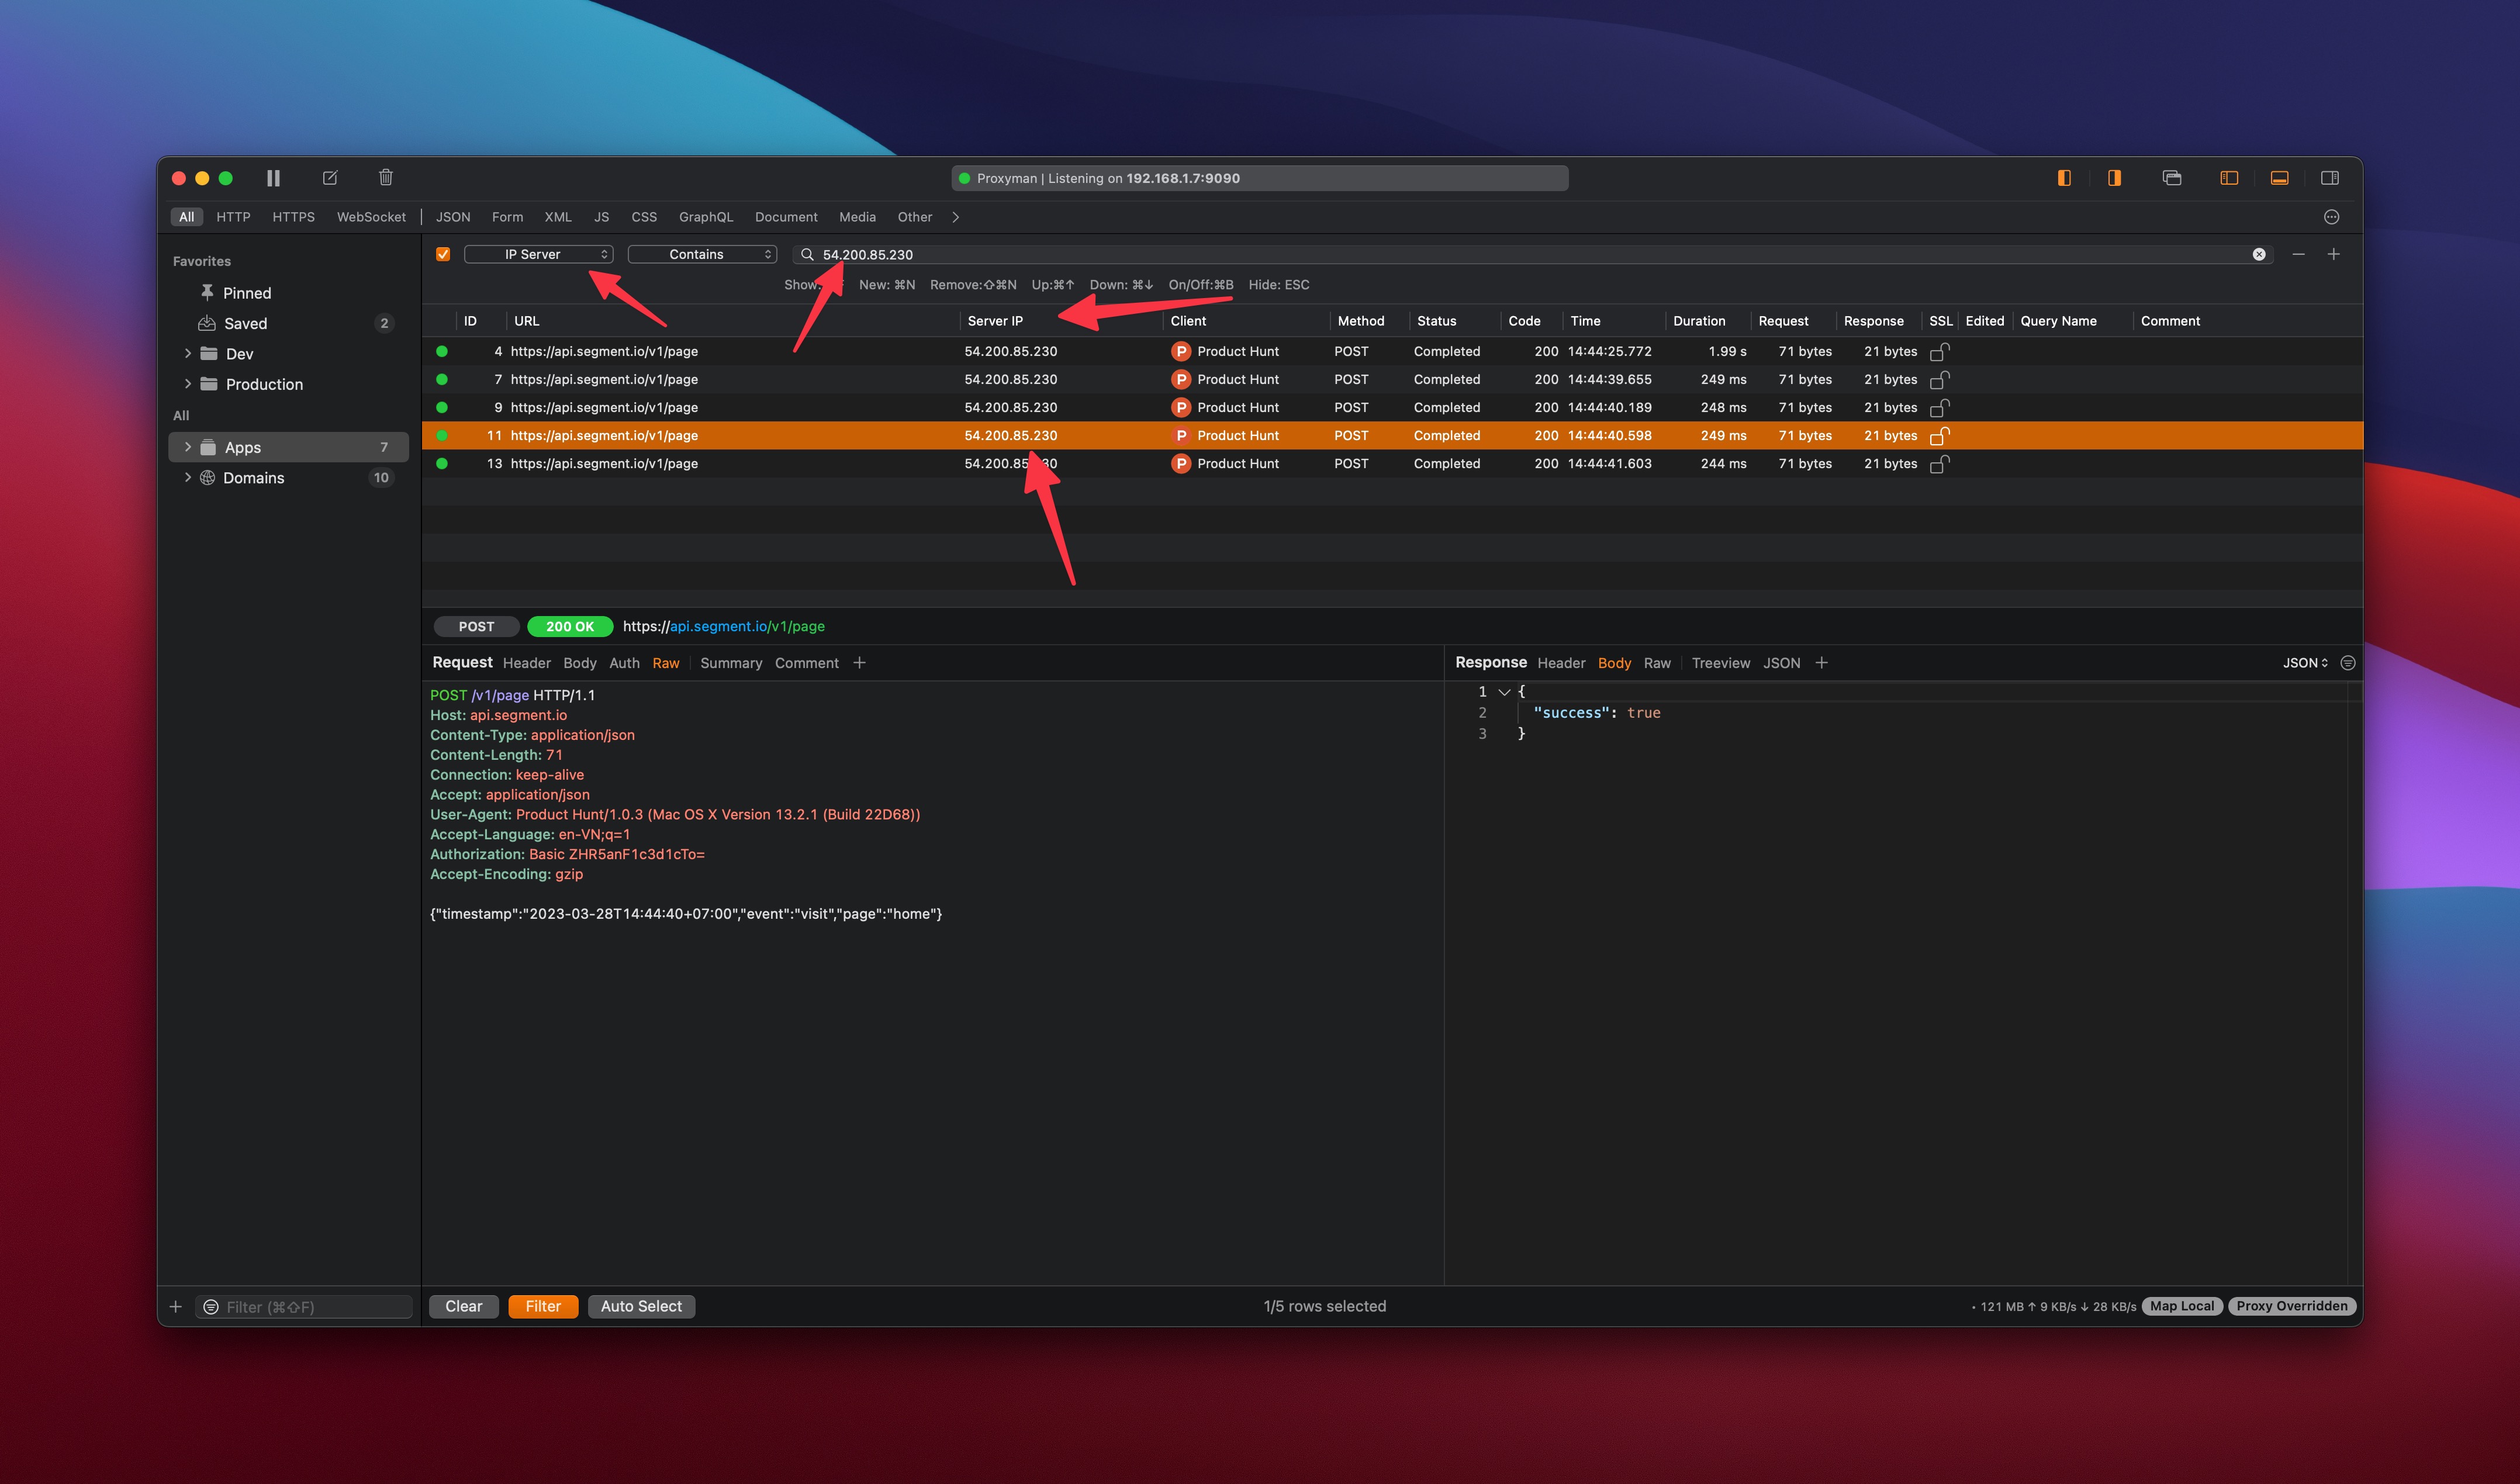Toggle the Map Local status badge
This screenshot has width=2520, height=1484.
coord(2182,1306)
